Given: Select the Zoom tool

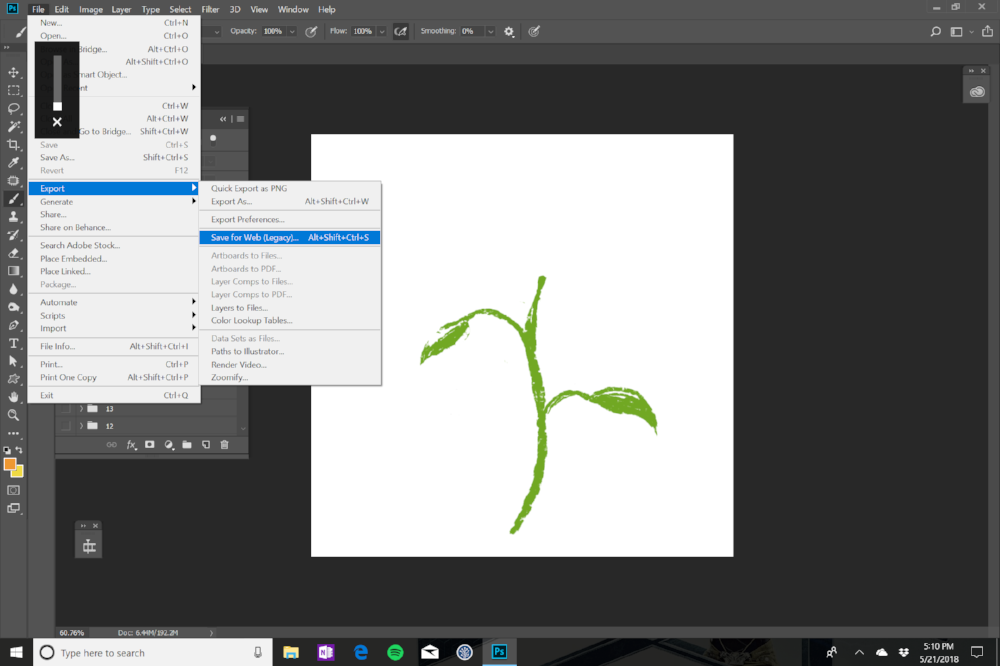Looking at the screenshot, I should pyautogui.click(x=13, y=415).
